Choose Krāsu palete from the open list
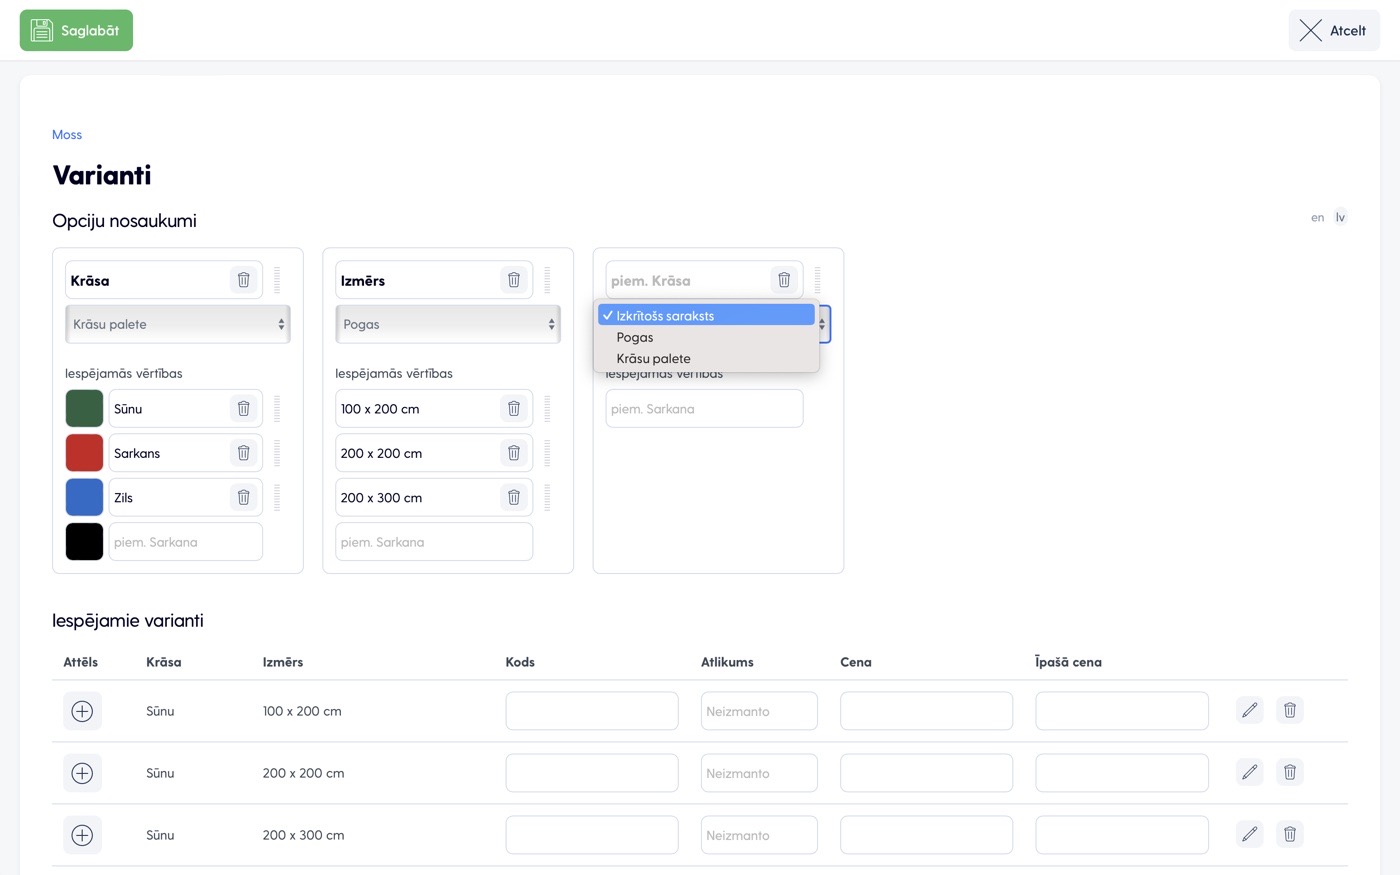 pyautogui.click(x=706, y=358)
